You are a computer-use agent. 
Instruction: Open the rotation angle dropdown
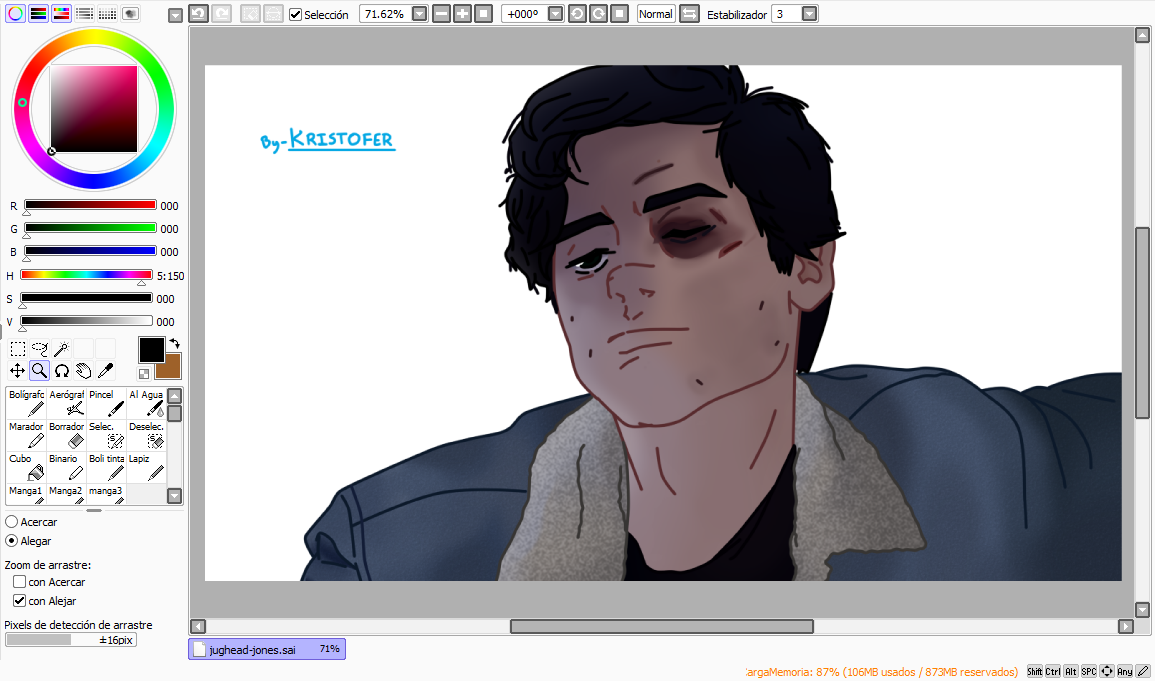click(x=555, y=14)
